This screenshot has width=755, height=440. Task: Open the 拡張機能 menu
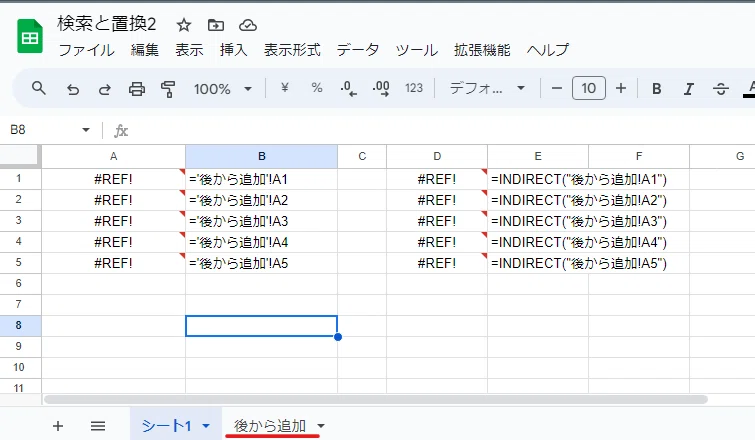click(x=482, y=50)
